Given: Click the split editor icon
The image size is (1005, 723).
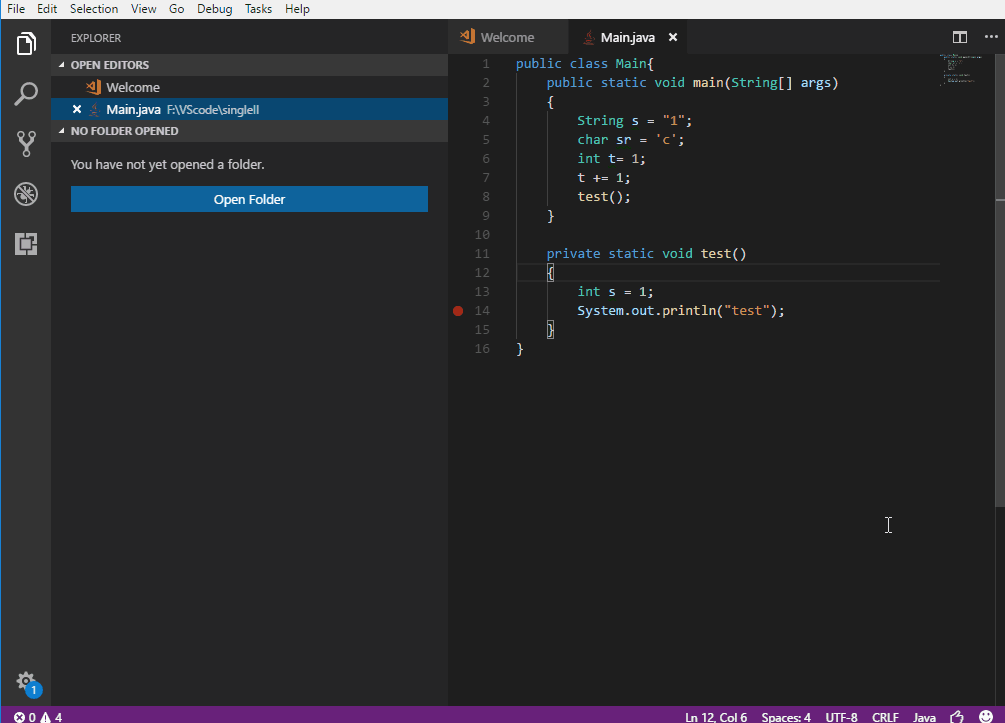Looking at the screenshot, I should pyautogui.click(x=960, y=37).
